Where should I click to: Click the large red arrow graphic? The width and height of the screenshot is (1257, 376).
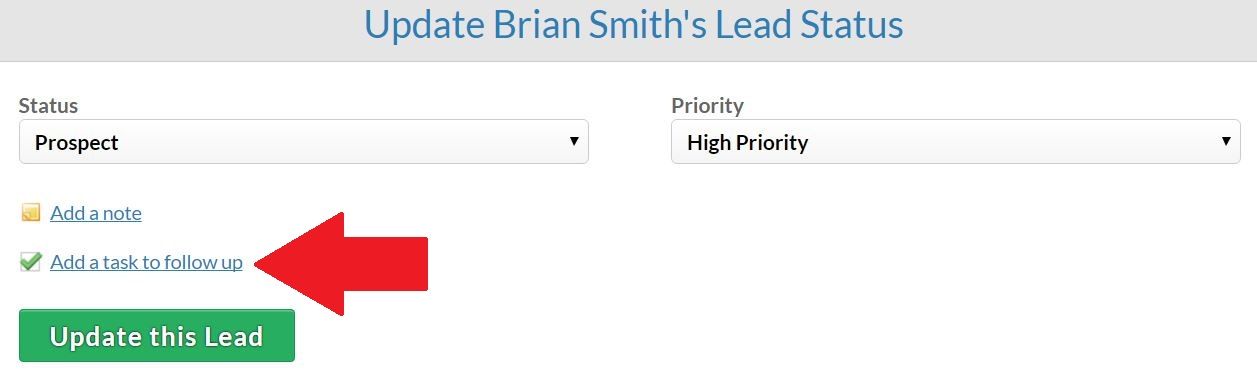[x=342, y=264]
